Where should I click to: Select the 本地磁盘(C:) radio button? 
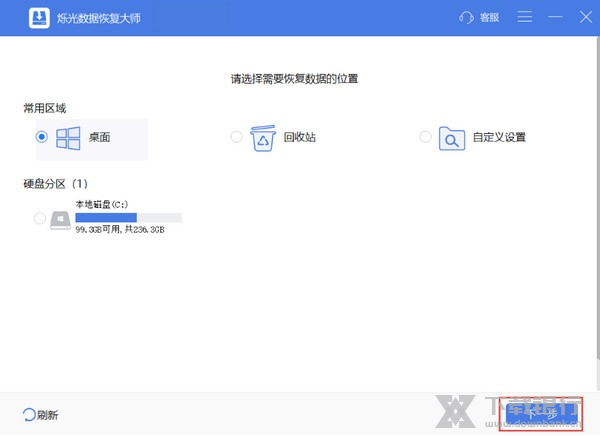(x=40, y=218)
